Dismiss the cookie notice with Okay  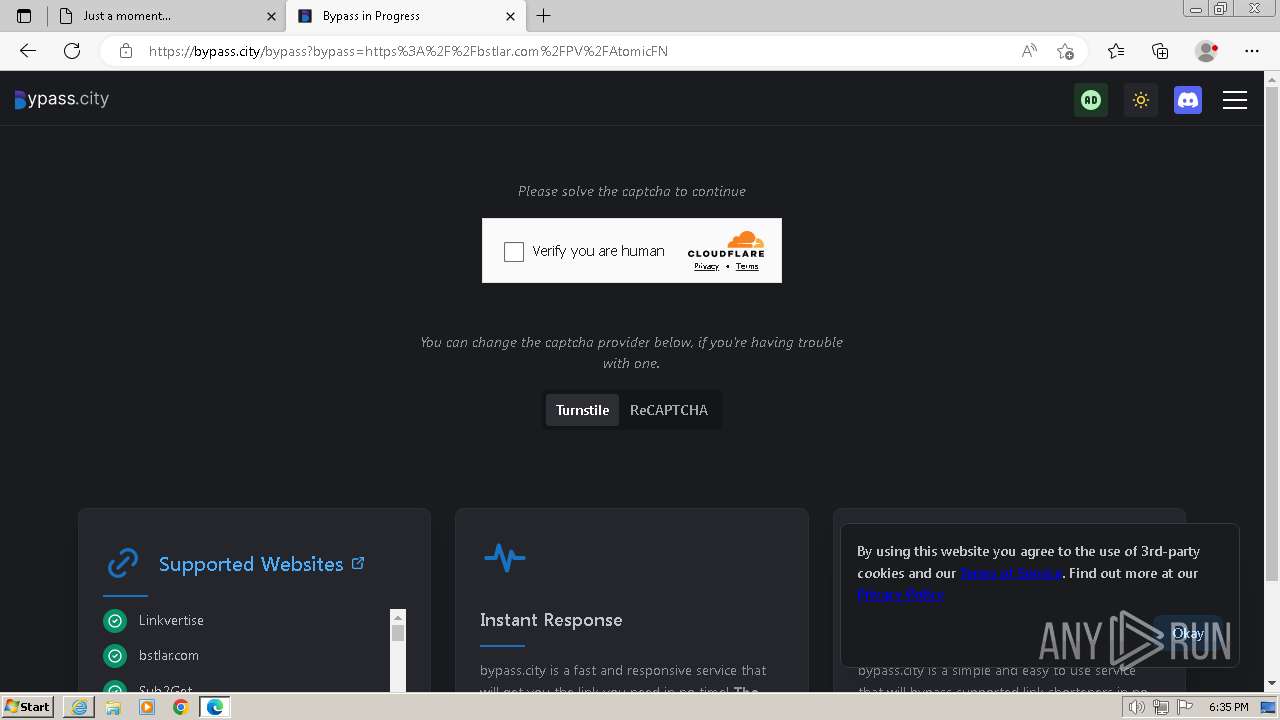point(1187,633)
